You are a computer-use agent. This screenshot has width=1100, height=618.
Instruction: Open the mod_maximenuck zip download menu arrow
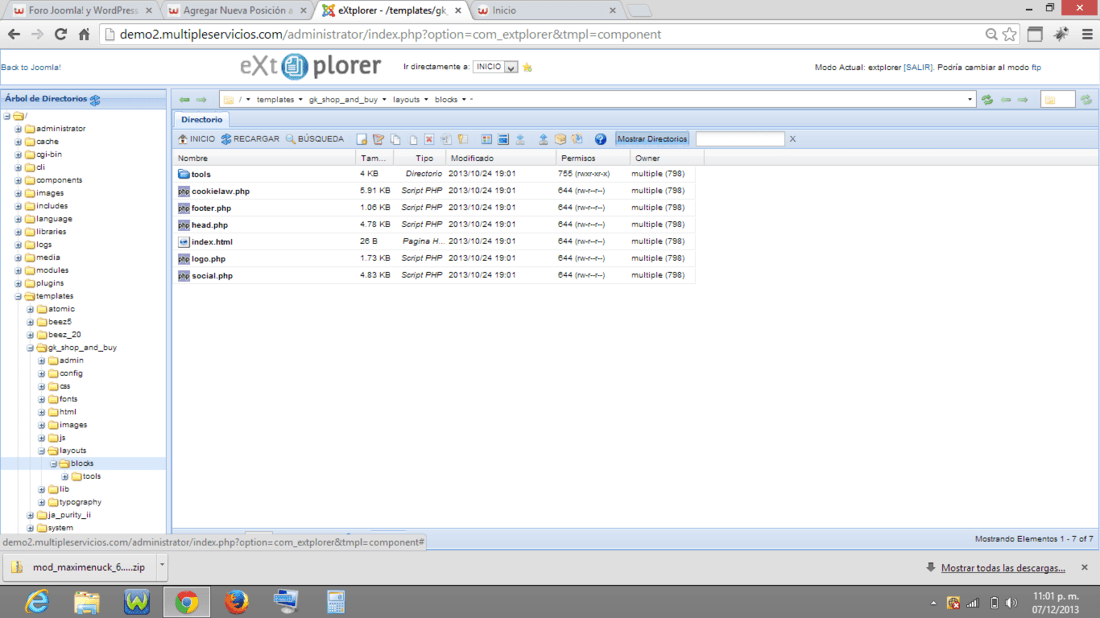coord(162,565)
